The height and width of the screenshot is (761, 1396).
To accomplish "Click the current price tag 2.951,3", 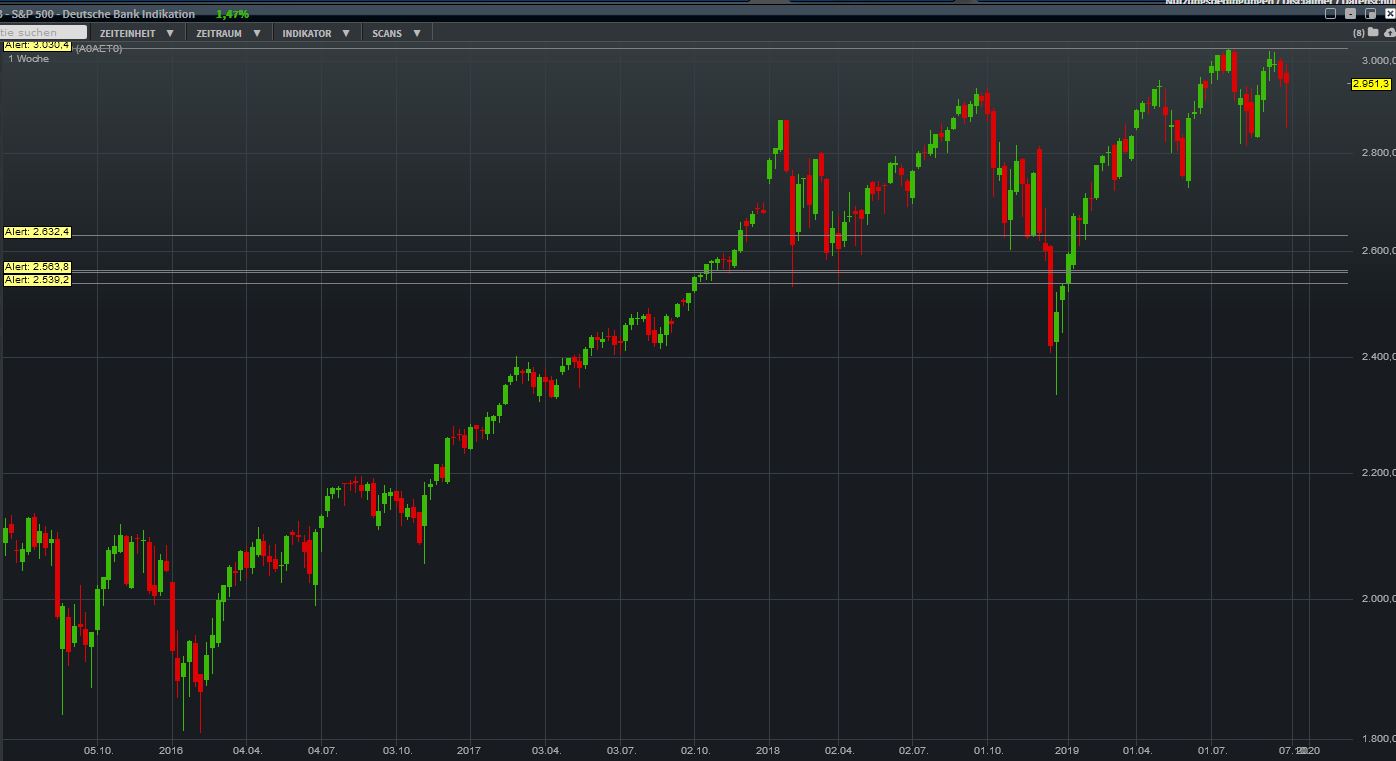I will [1370, 85].
